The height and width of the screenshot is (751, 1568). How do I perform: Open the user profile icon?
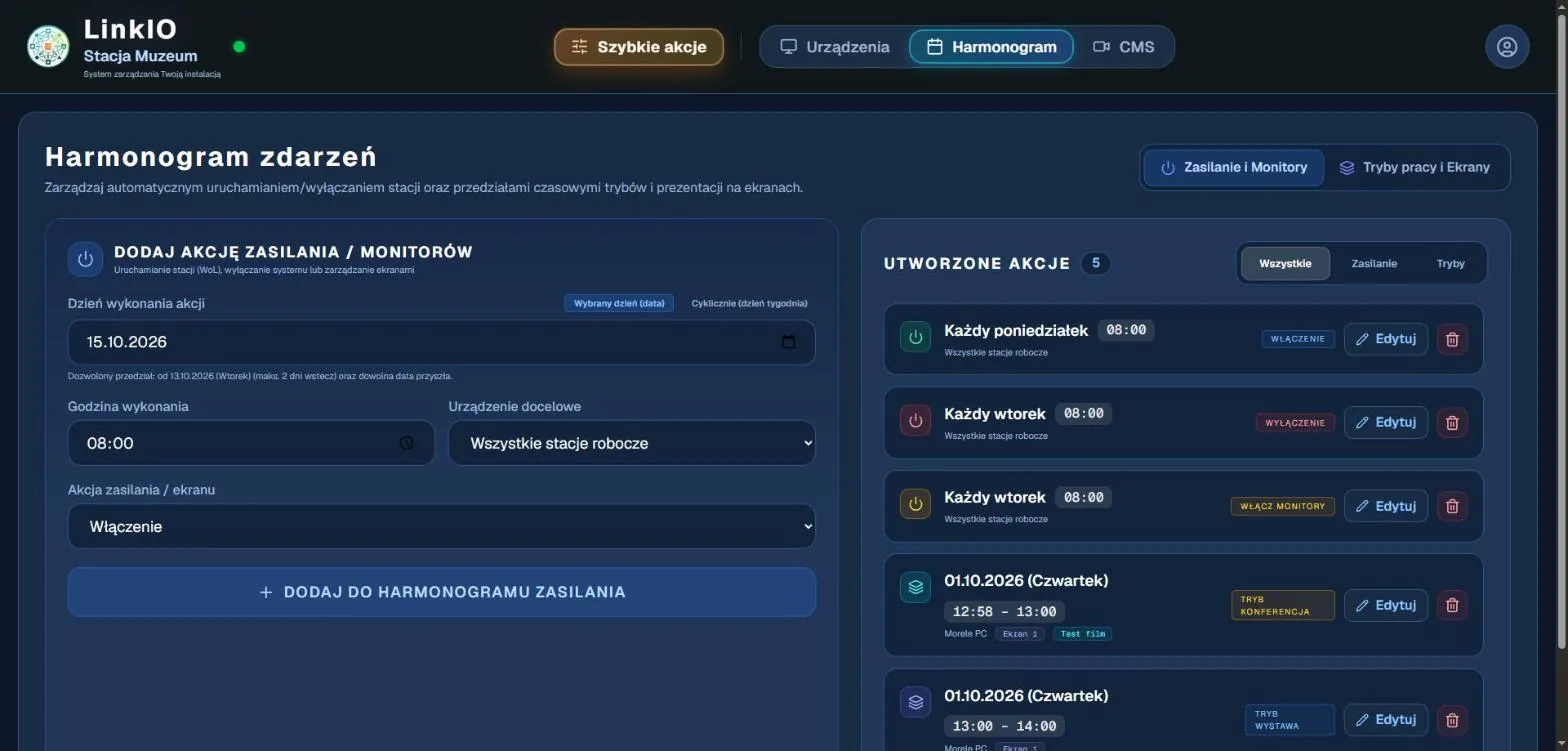(x=1506, y=47)
